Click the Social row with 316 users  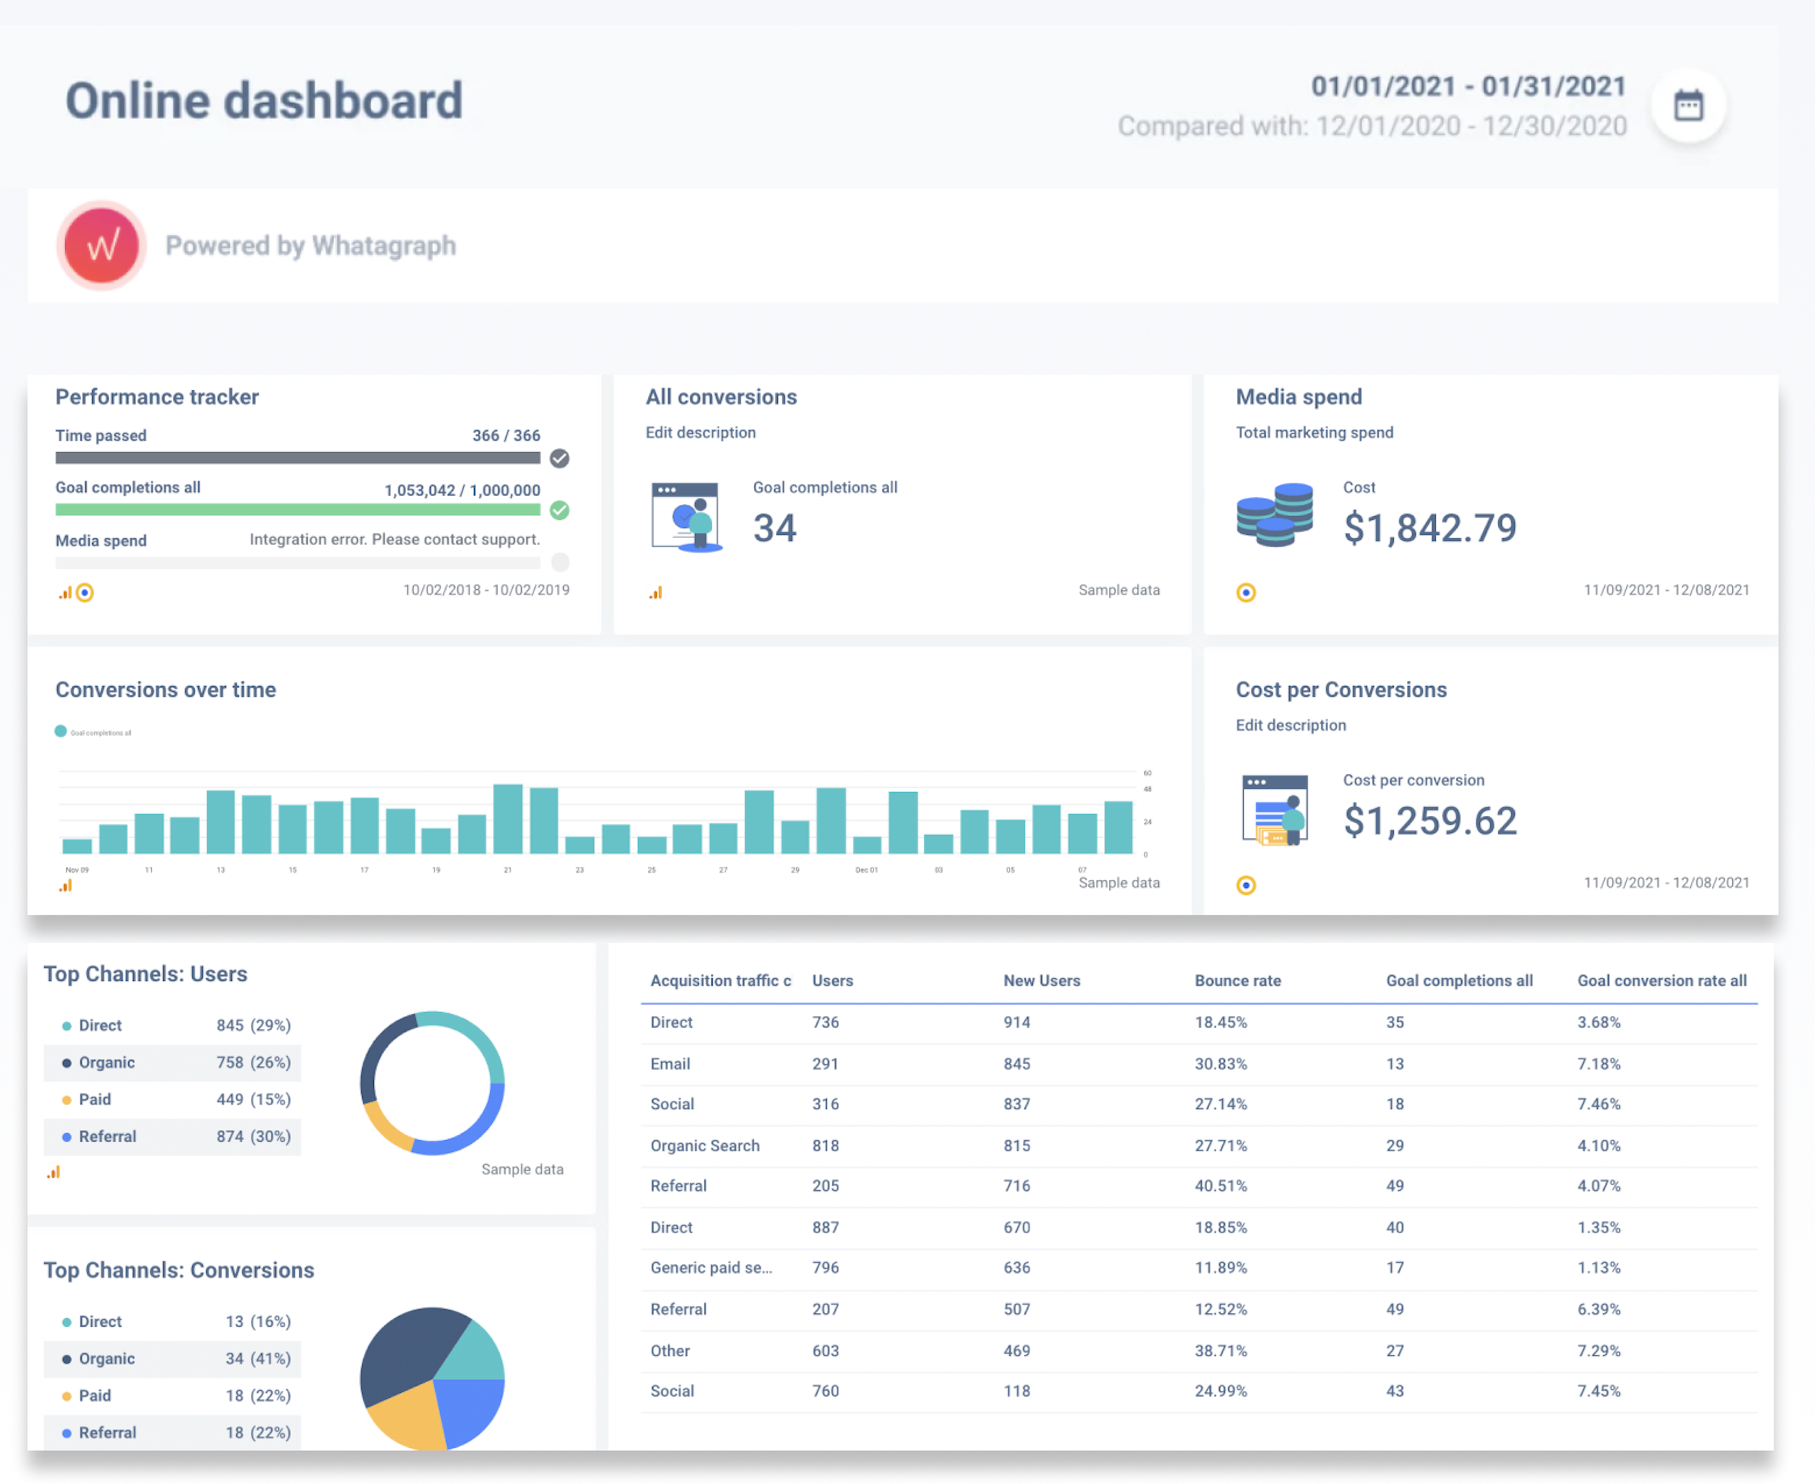(x=1199, y=1105)
